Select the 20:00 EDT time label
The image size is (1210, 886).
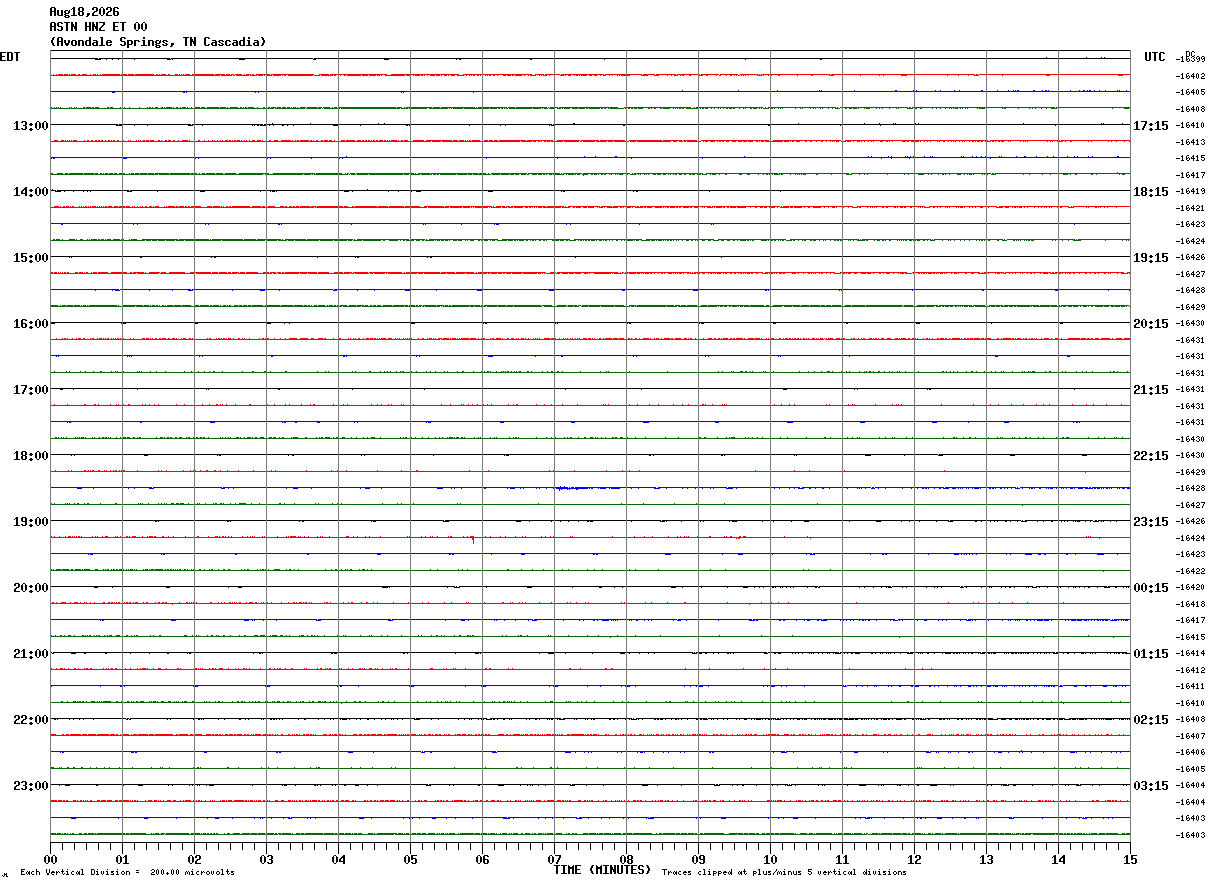[x=30, y=588]
